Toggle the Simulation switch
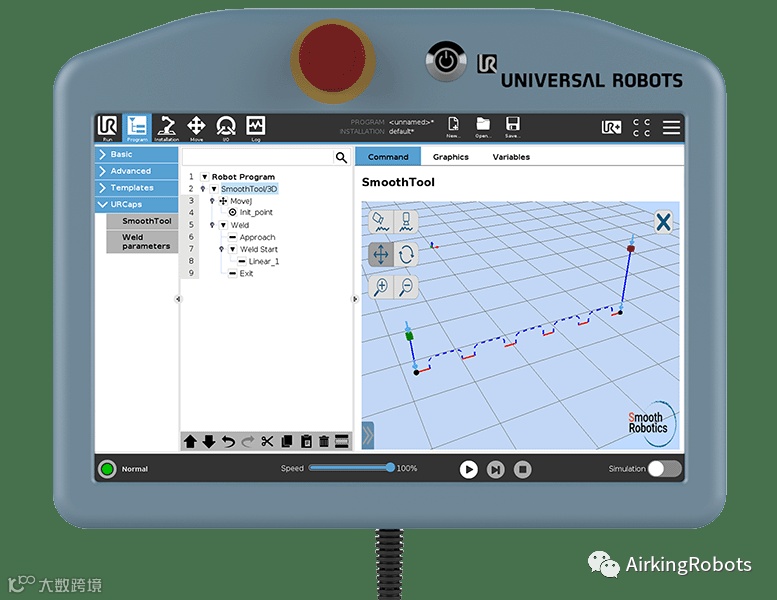The width and height of the screenshot is (777, 600). tap(665, 469)
